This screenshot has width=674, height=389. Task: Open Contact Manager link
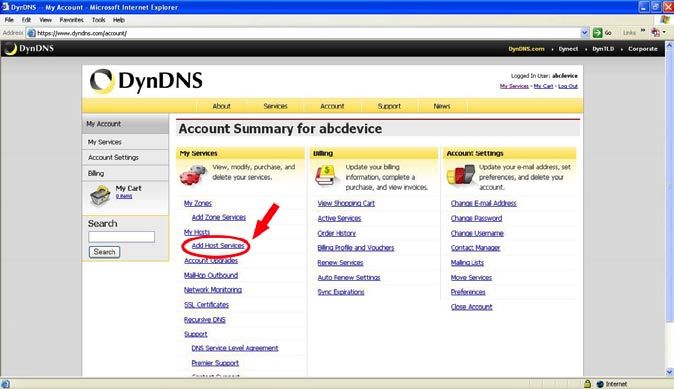pyautogui.click(x=475, y=248)
